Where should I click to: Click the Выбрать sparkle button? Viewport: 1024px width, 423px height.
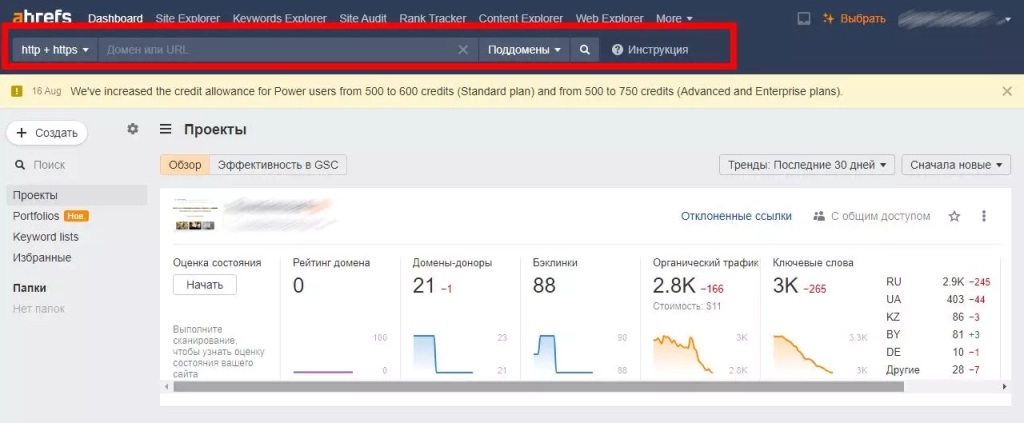coord(854,18)
